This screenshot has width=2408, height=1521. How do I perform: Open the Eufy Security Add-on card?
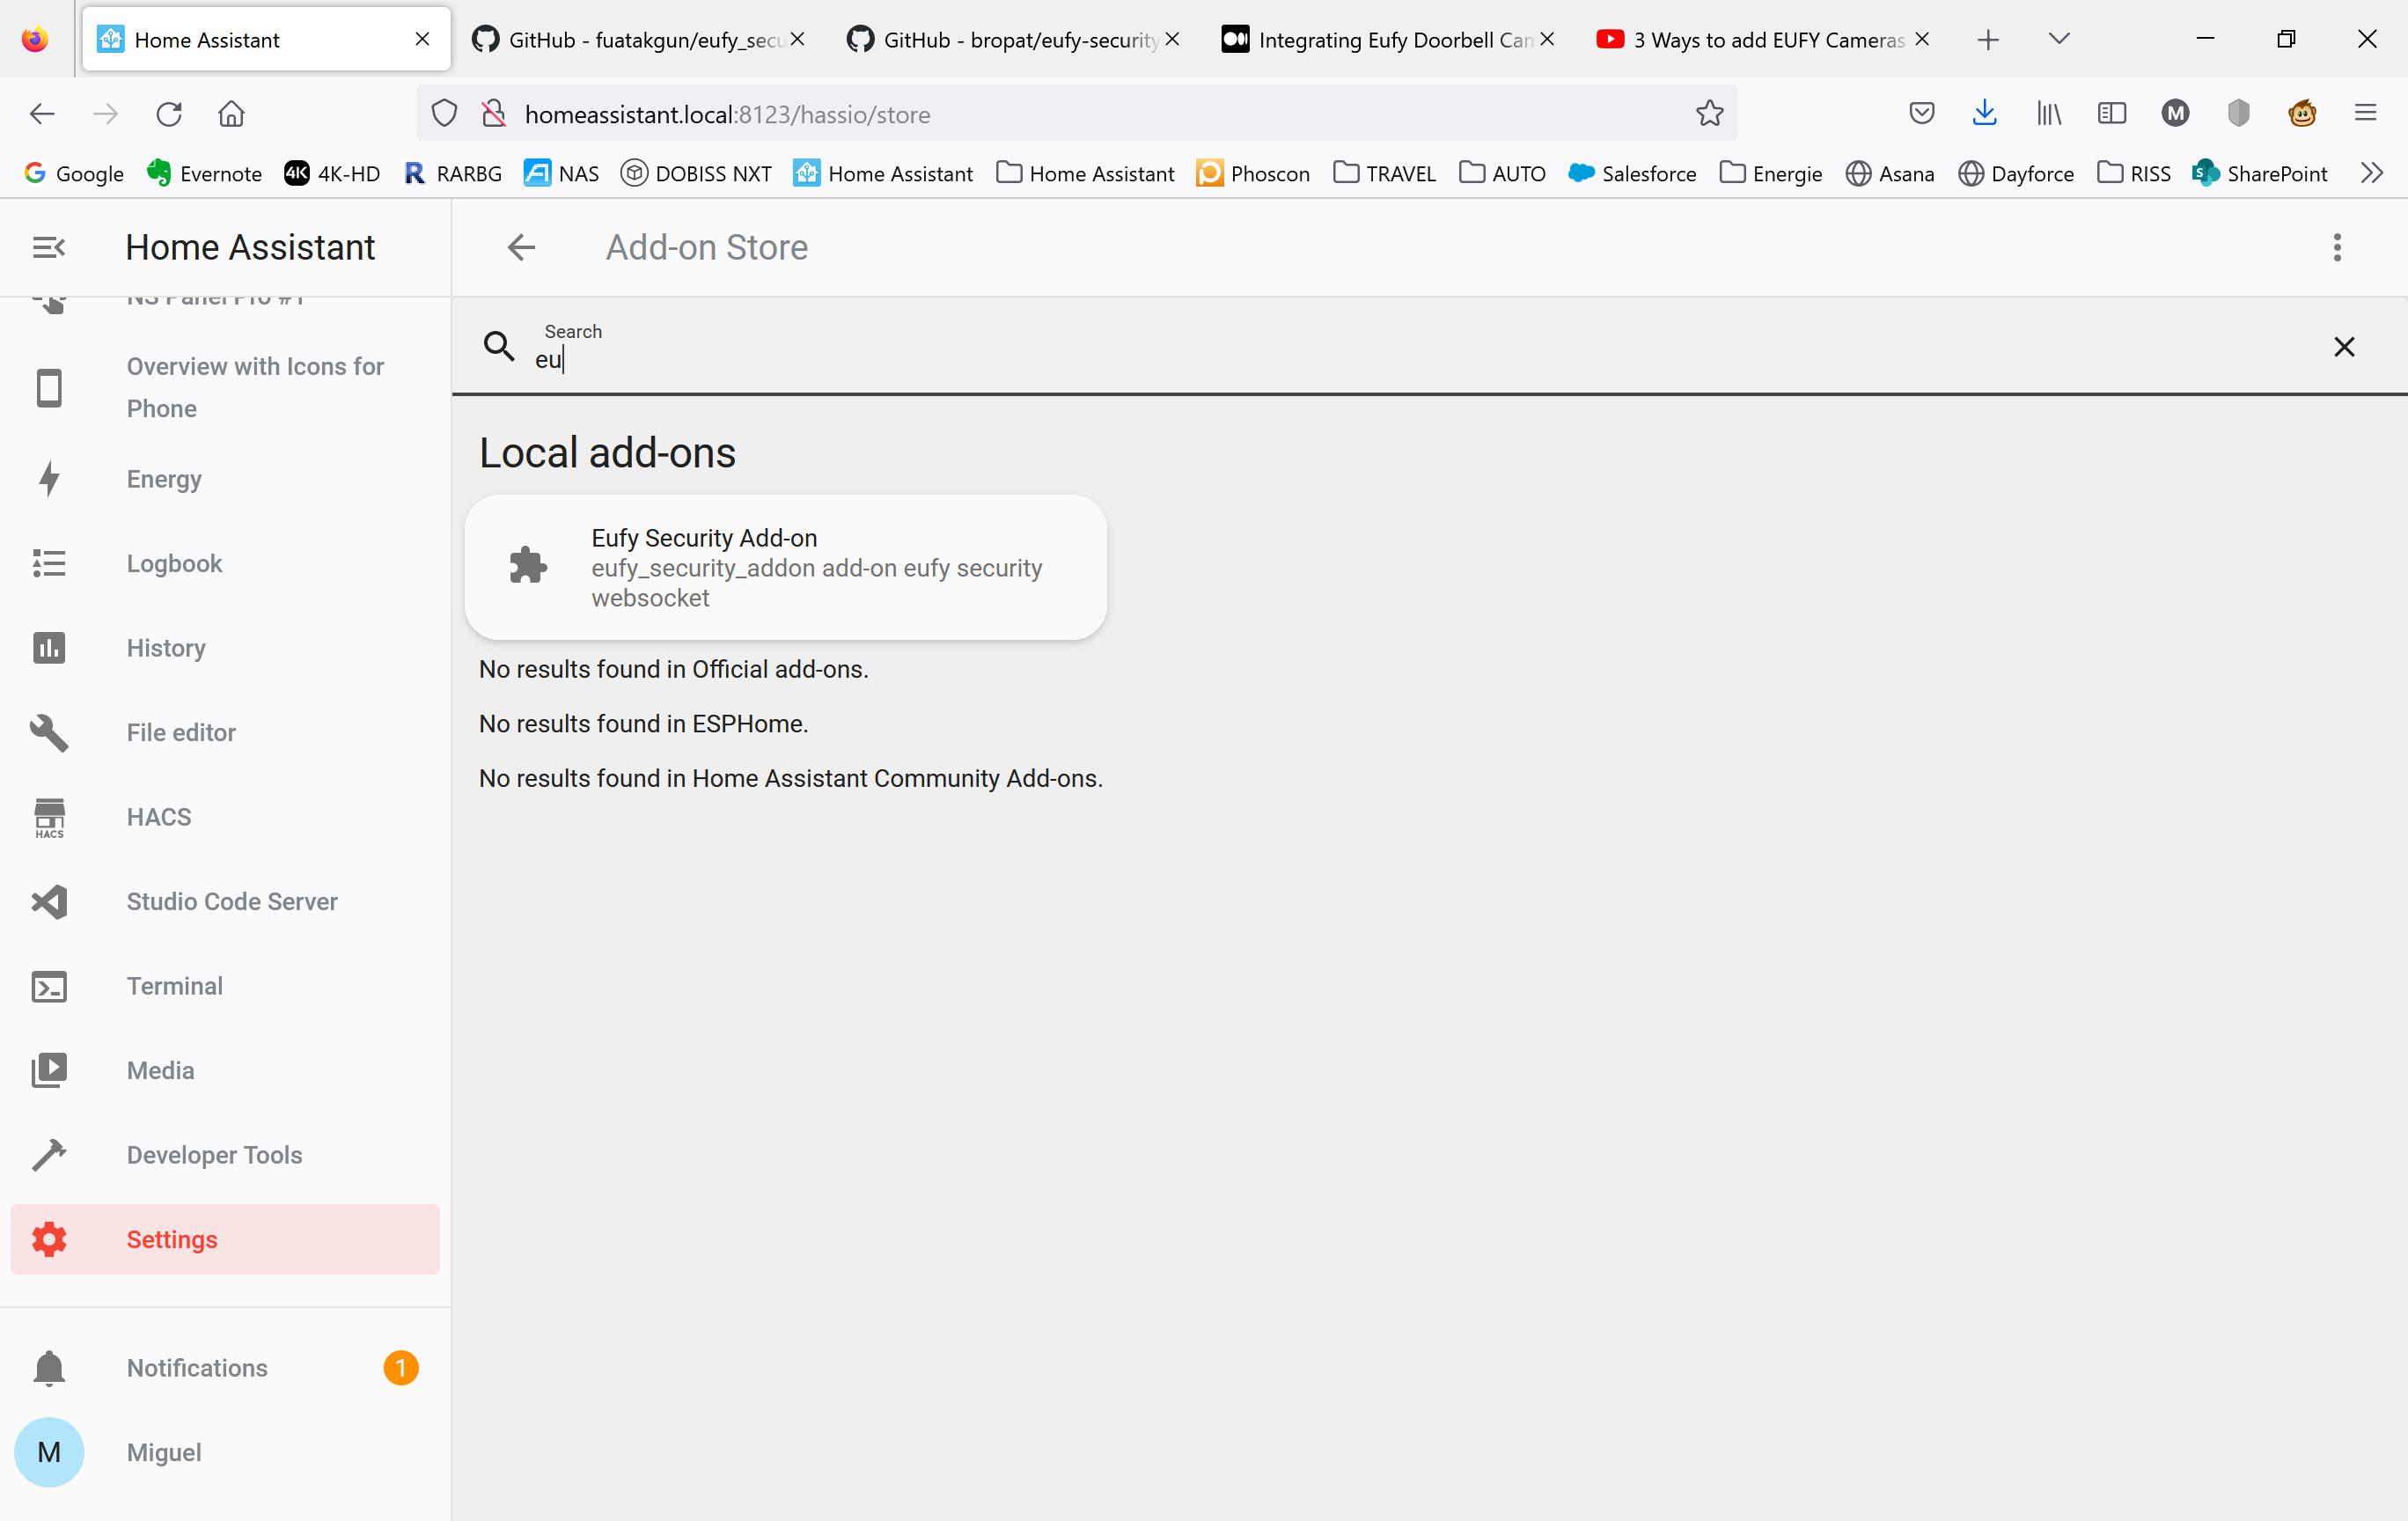pos(786,566)
